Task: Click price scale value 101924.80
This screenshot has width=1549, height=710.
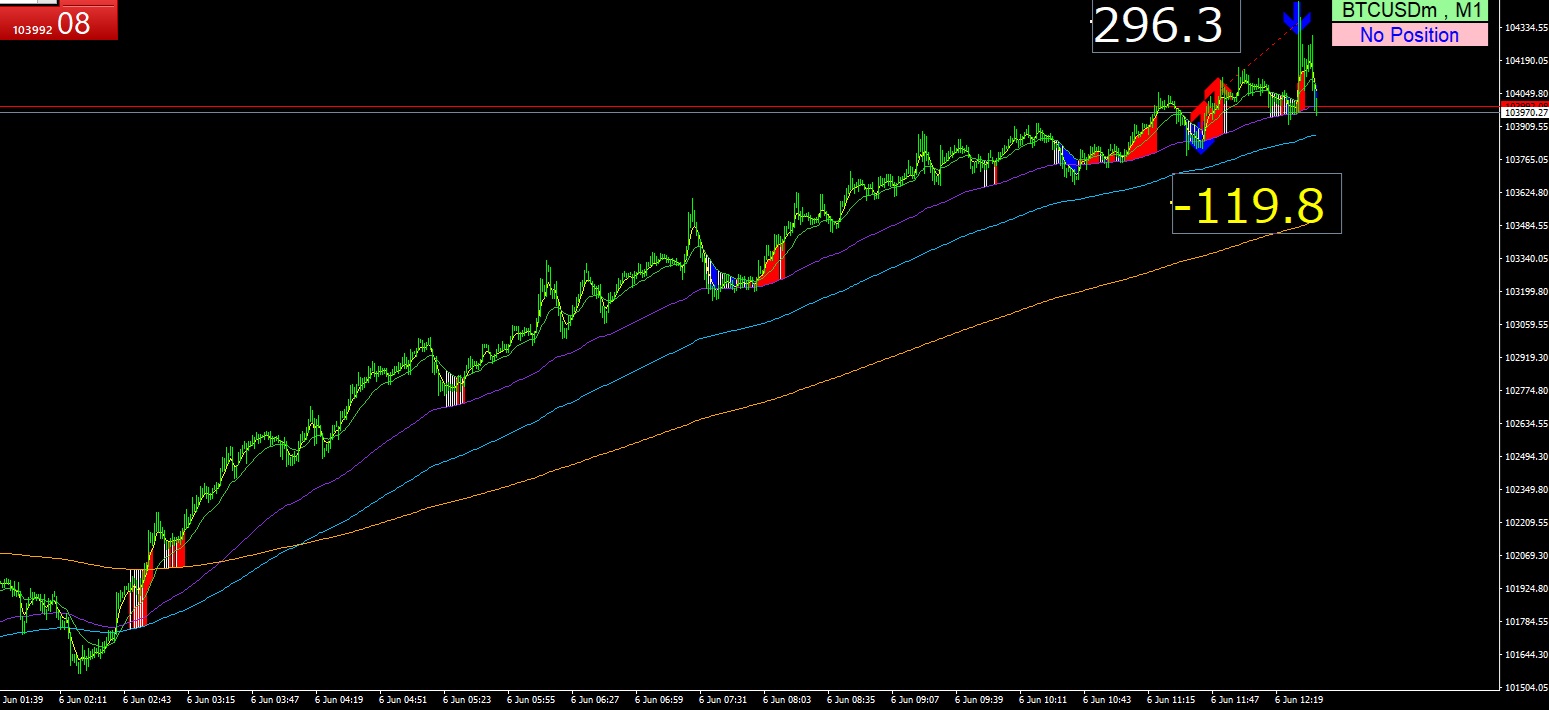Action: 1526,588
